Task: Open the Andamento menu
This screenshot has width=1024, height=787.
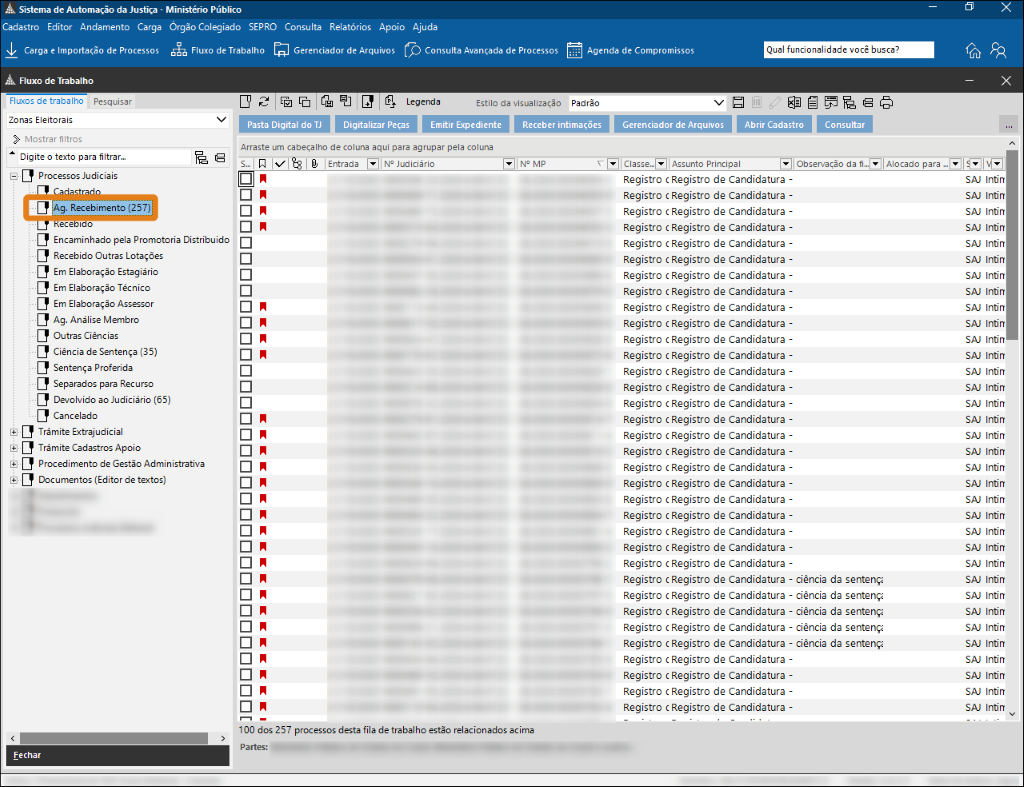Action: [x=104, y=27]
